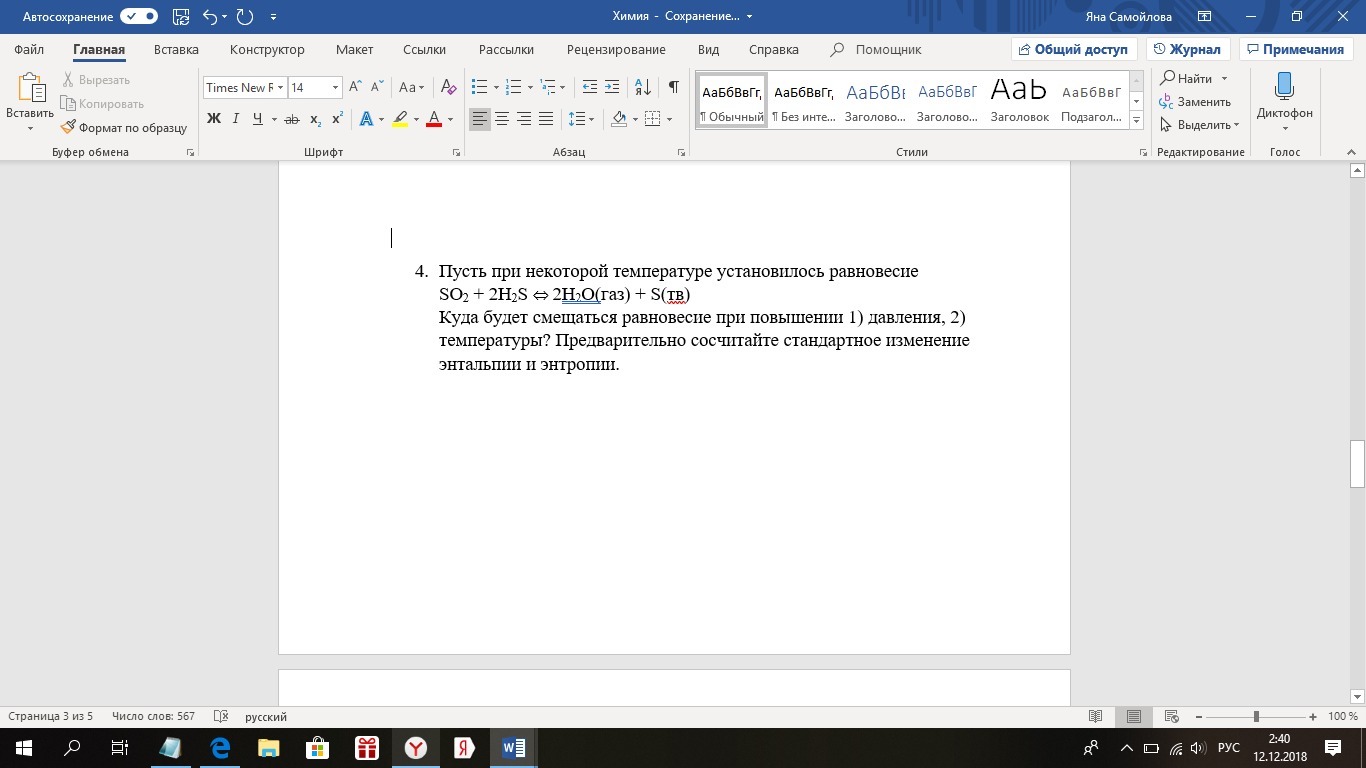Click the yellow text highlight color button

pos(400,119)
